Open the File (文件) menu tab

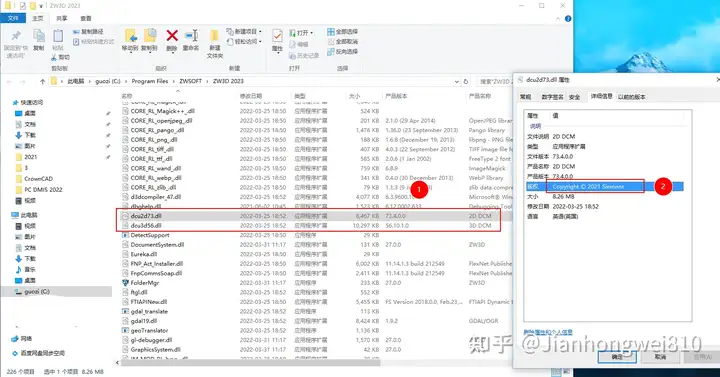pyautogui.click(x=13, y=18)
